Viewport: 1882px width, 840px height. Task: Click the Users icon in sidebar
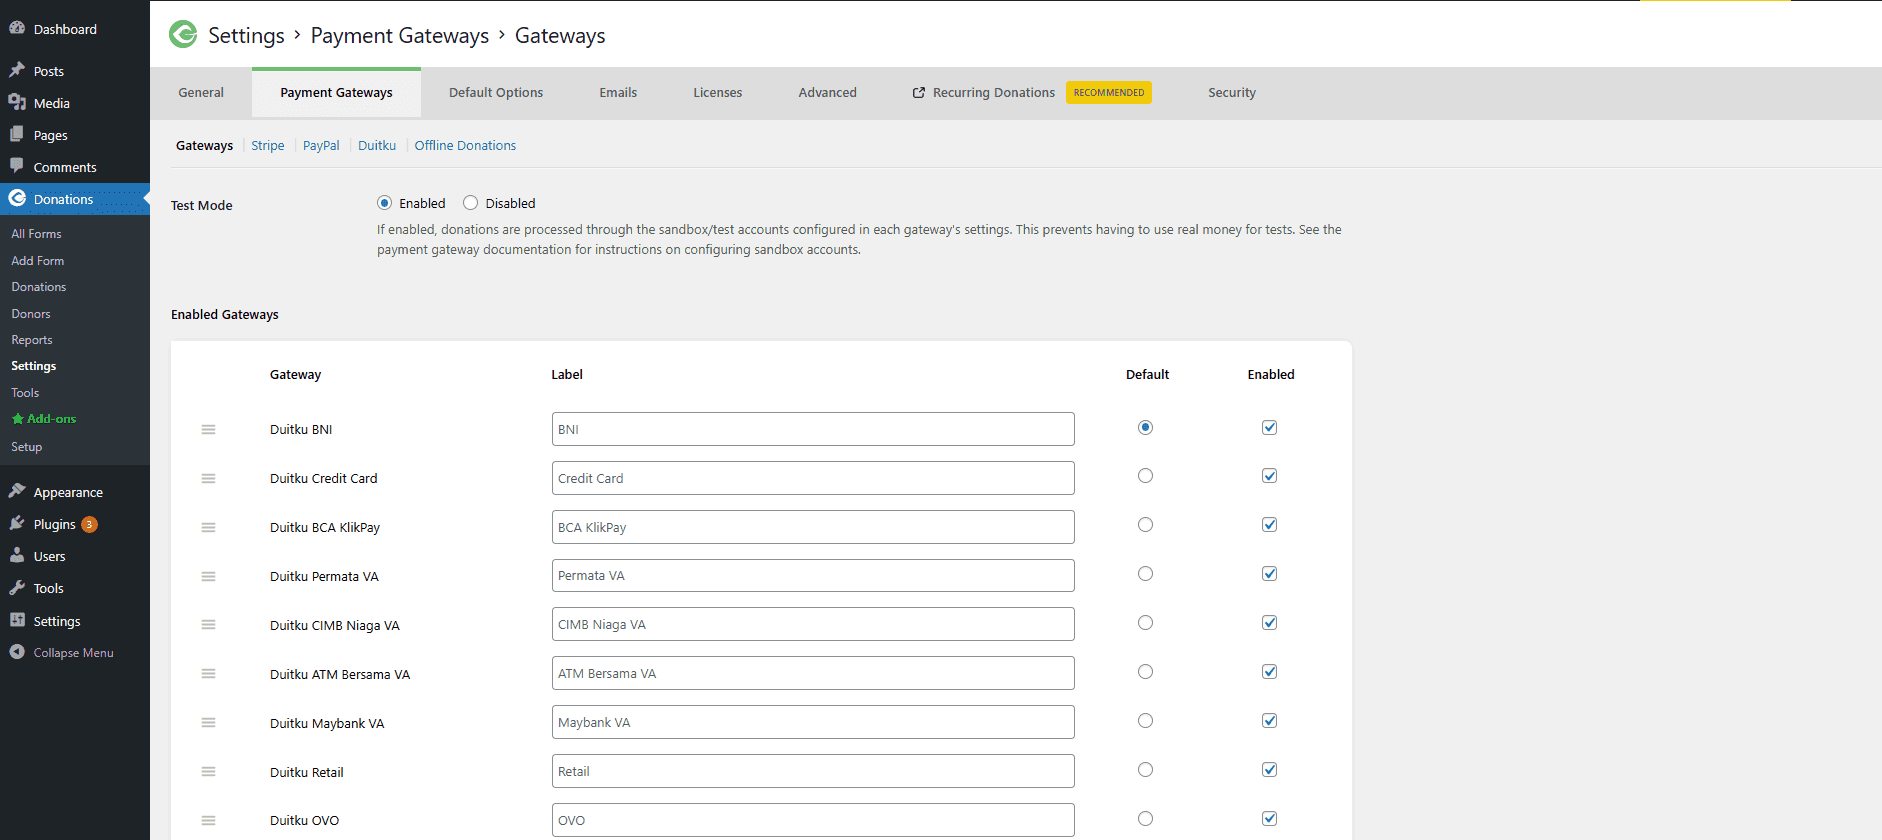[x=17, y=556]
